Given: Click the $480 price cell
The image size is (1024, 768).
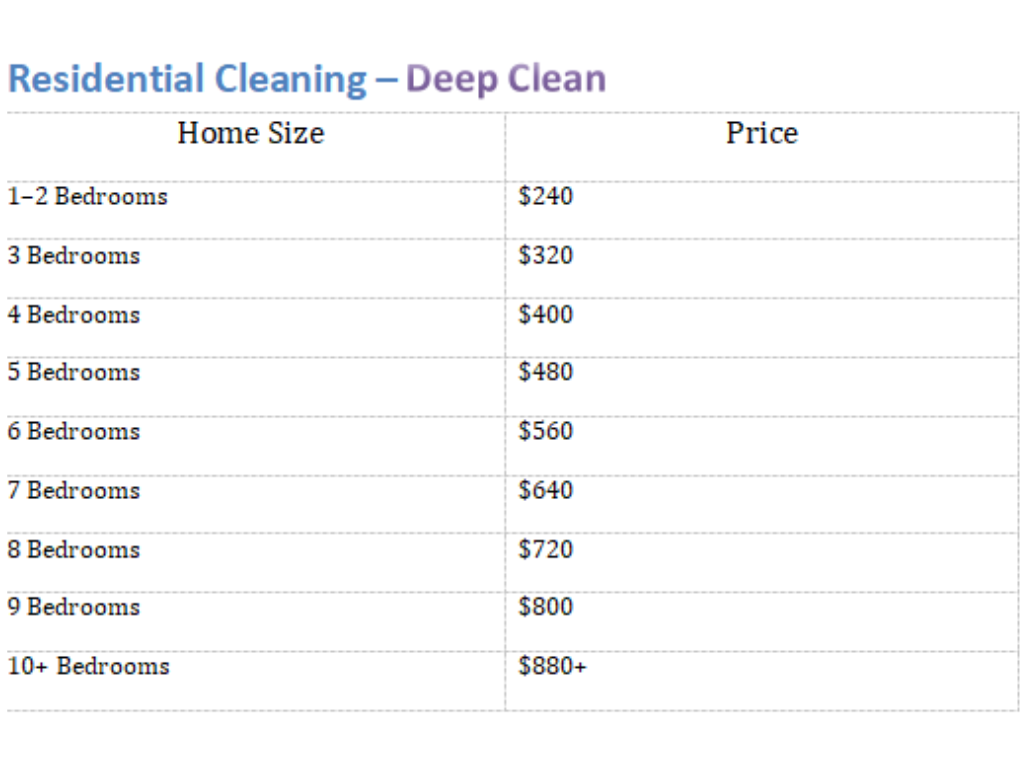Looking at the screenshot, I should pos(546,373).
